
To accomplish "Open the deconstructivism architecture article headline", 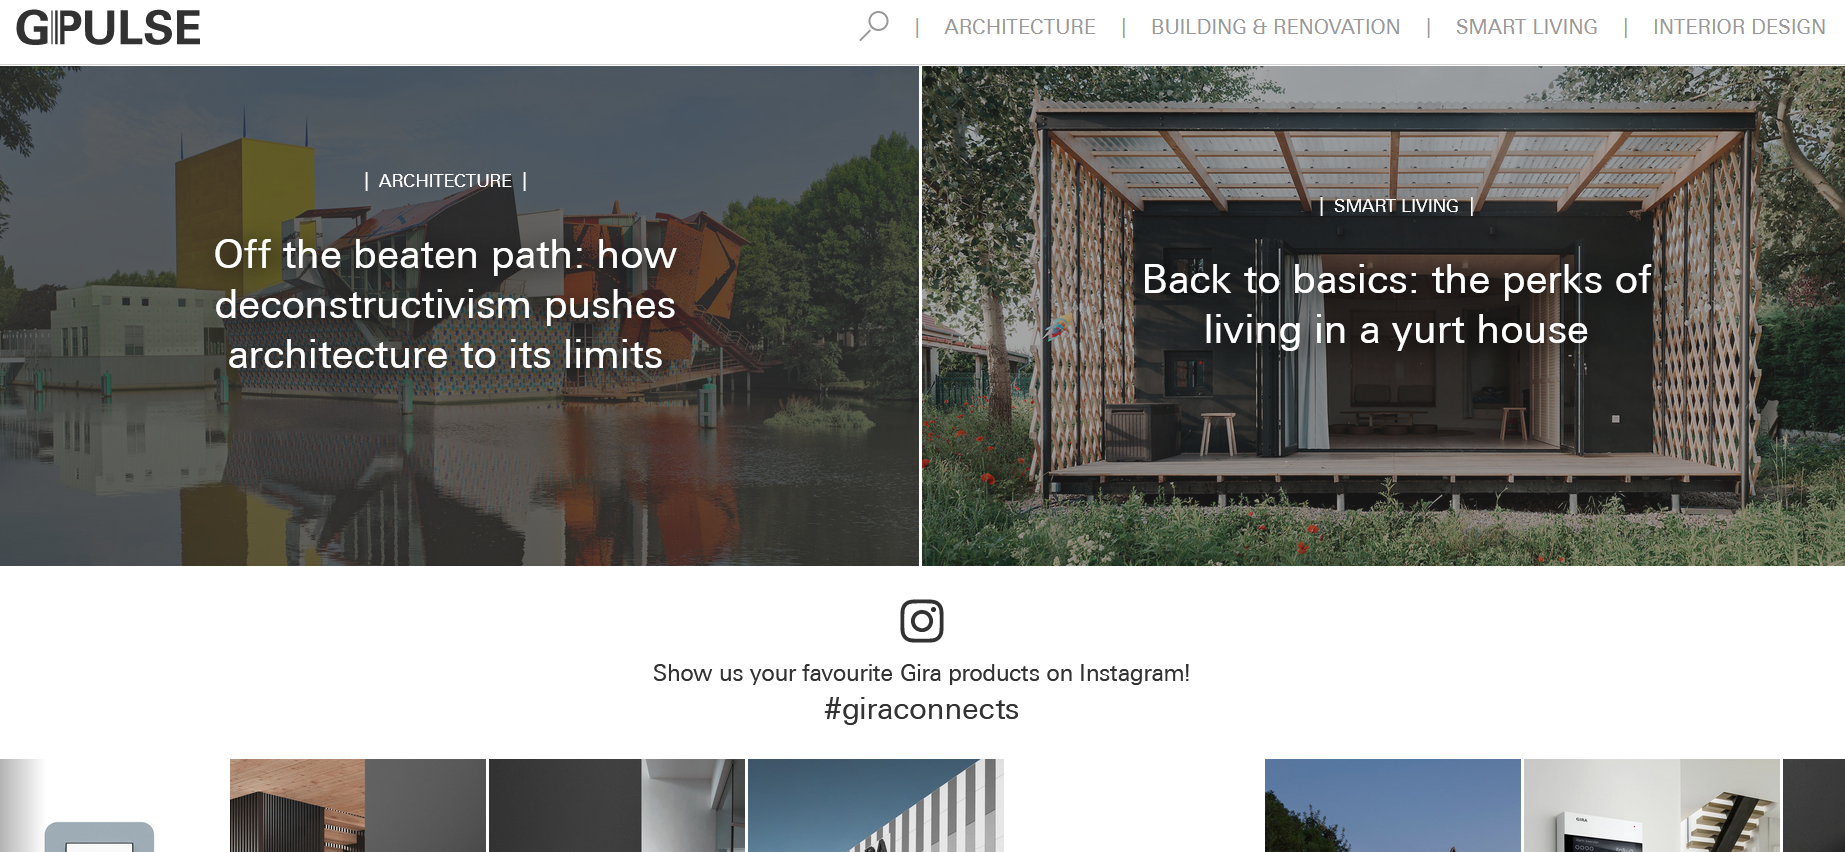I will 445,305.
